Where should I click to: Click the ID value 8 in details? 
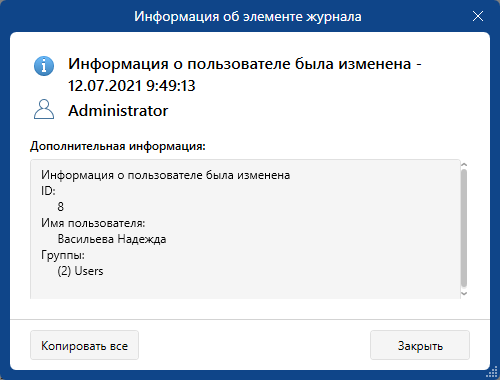pos(60,207)
